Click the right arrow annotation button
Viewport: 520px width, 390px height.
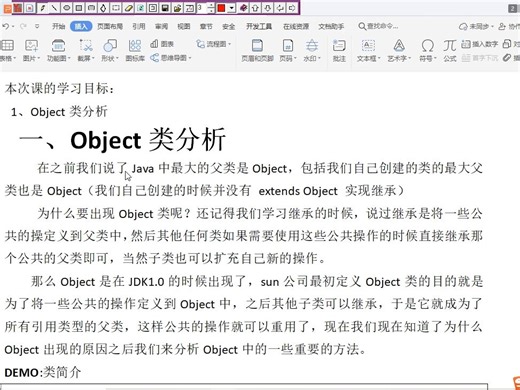(292, 8)
